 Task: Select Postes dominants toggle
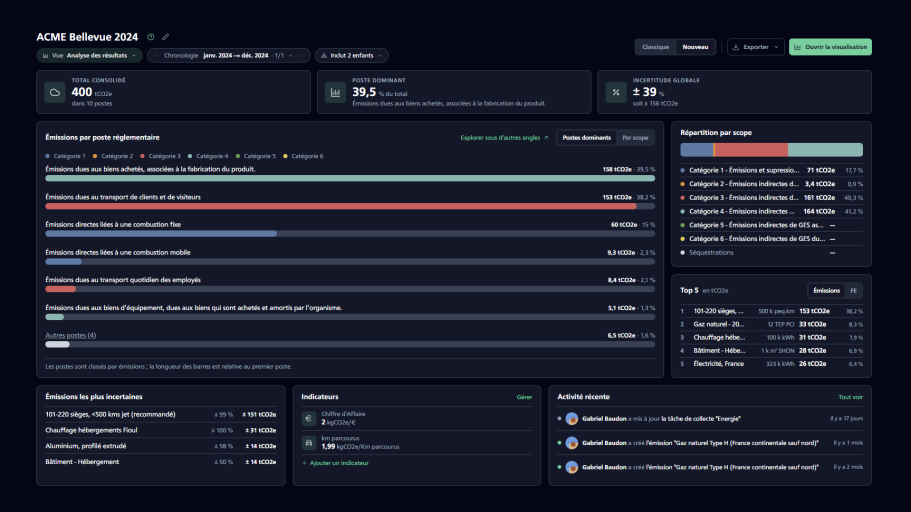pos(587,138)
